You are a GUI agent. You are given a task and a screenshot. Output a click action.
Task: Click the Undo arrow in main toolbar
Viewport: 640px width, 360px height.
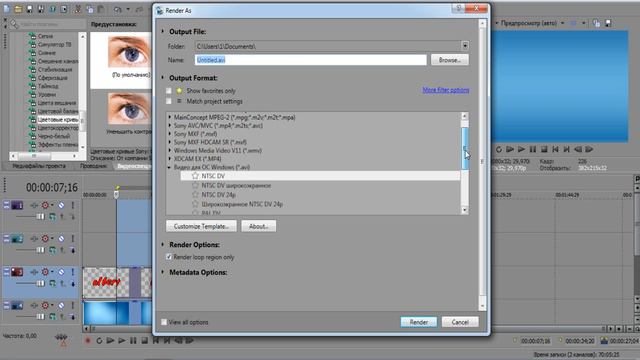[118, 9]
